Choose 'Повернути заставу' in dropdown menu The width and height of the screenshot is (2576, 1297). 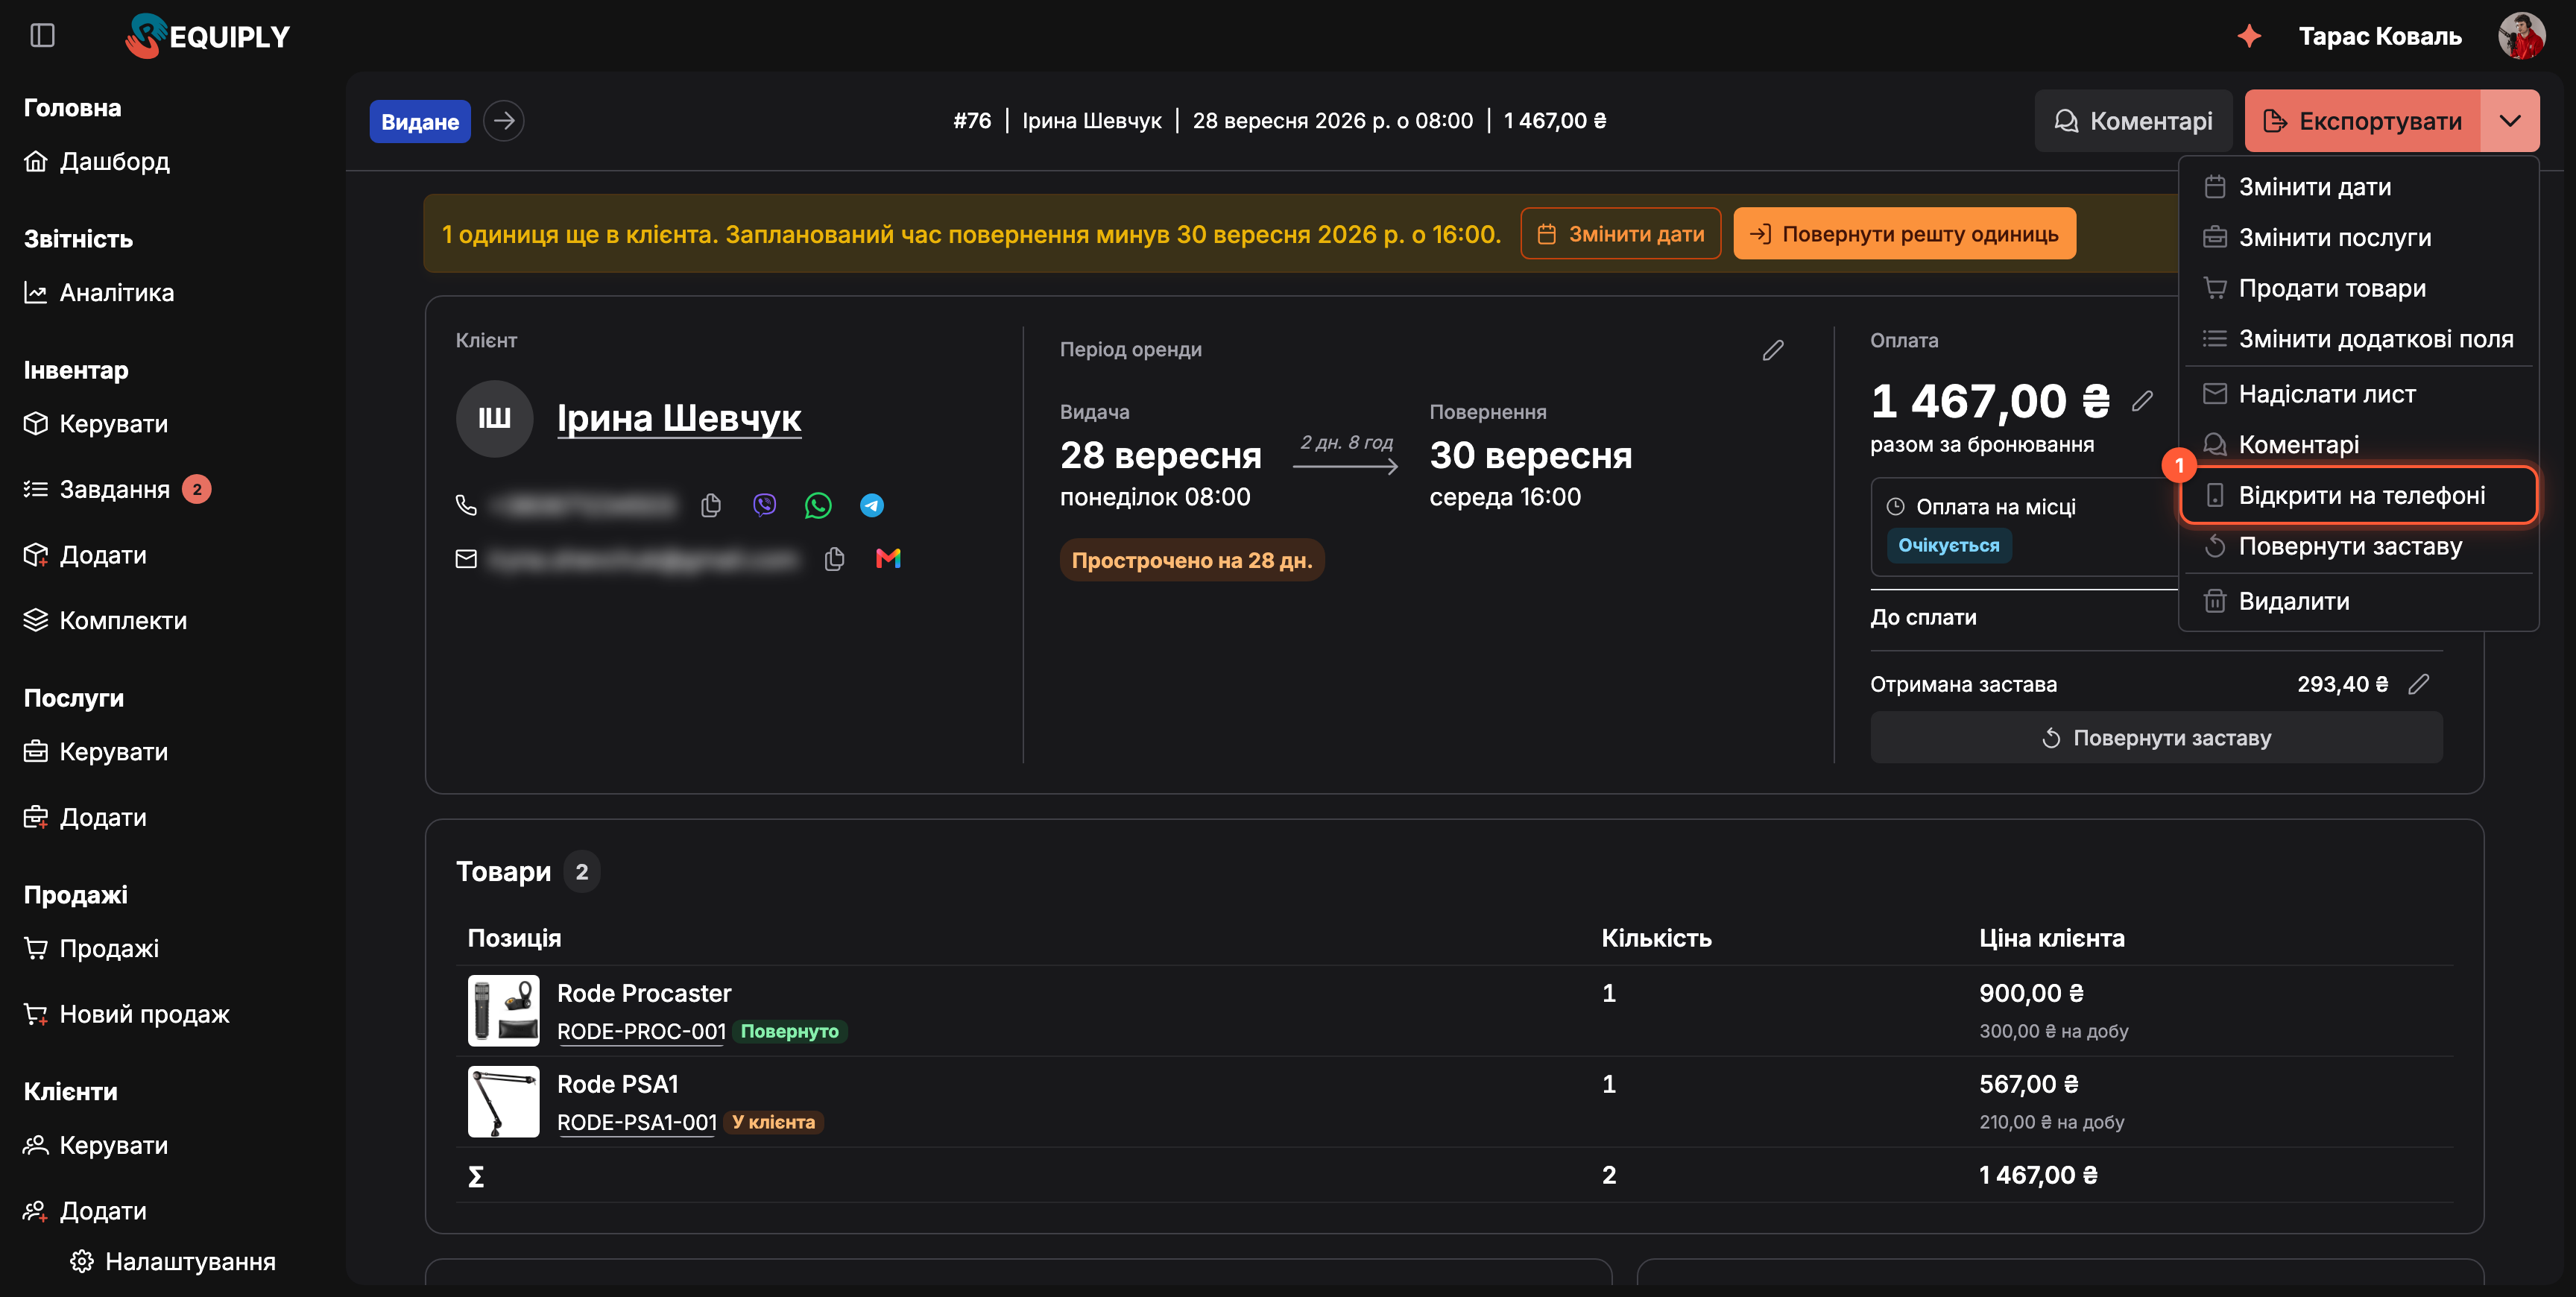pyautogui.click(x=2359, y=546)
